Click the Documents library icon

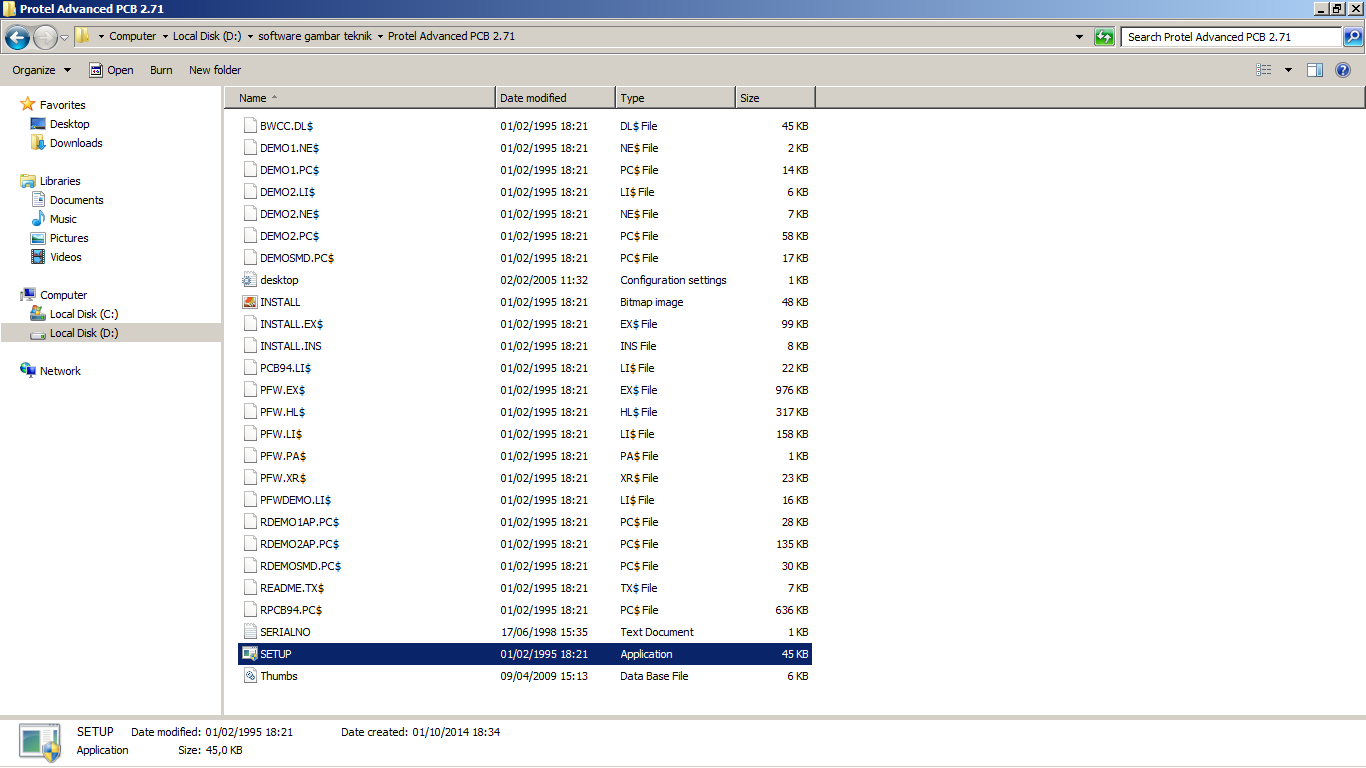[38, 200]
